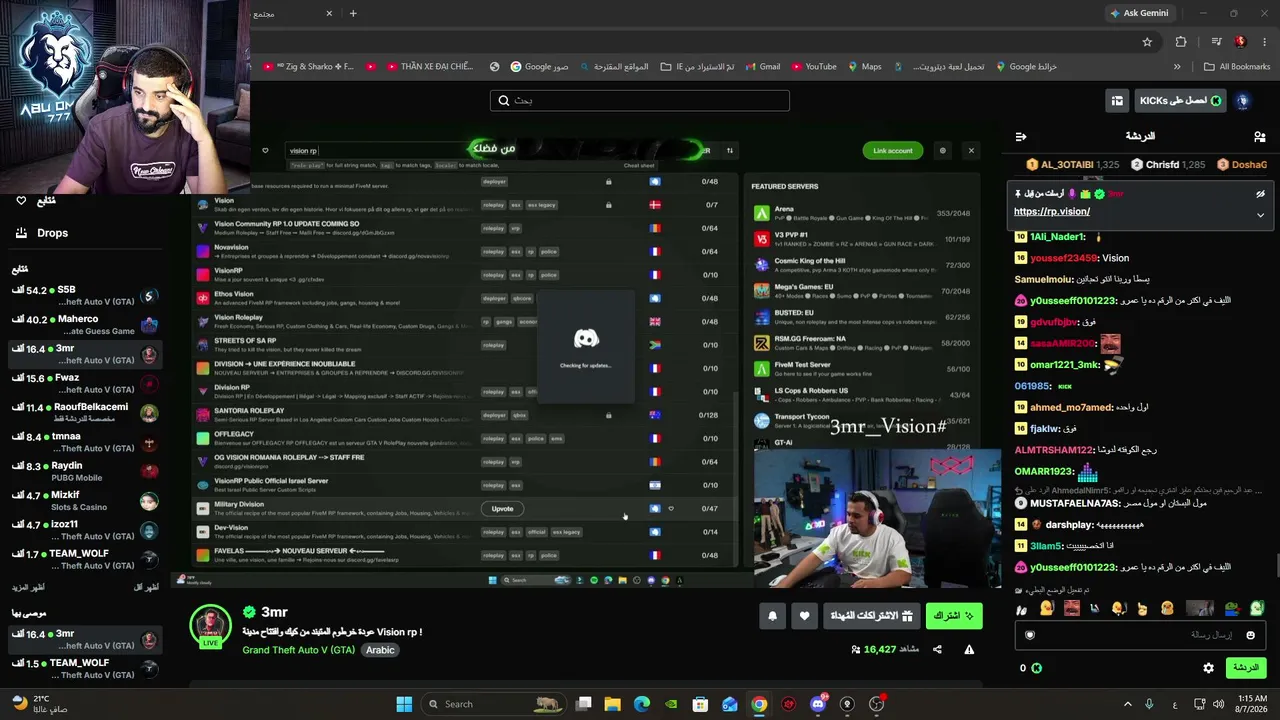The image size is (1280, 720).
Task: Open the Chrome media control icon
Action: (1216, 42)
